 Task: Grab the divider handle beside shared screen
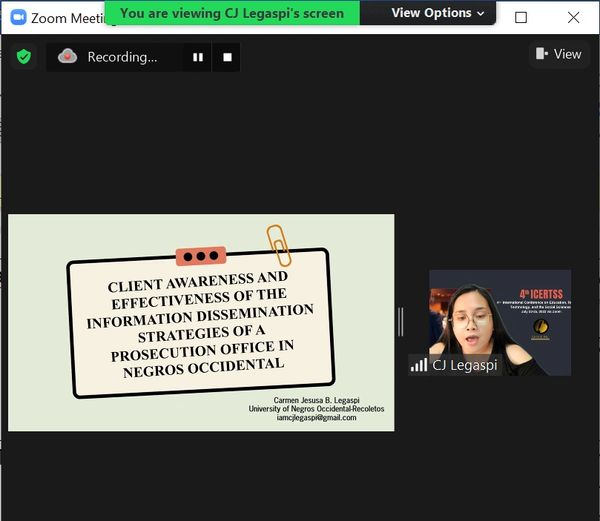click(x=401, y=322)
